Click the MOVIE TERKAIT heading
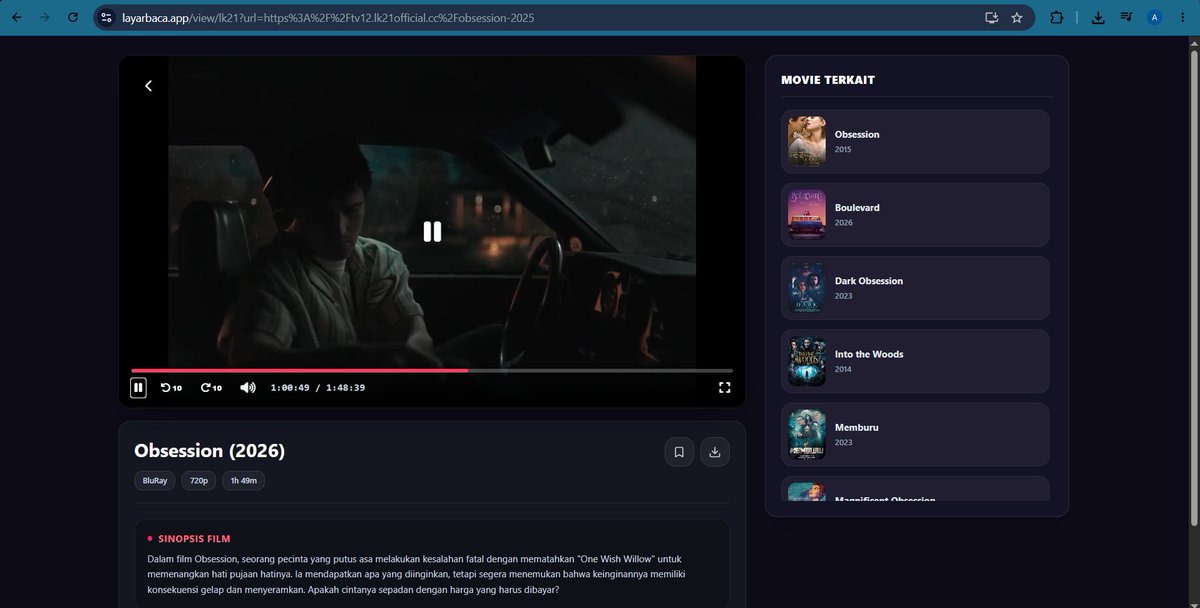The width and height of the screenshot is (1200, 608). point(828,80)
